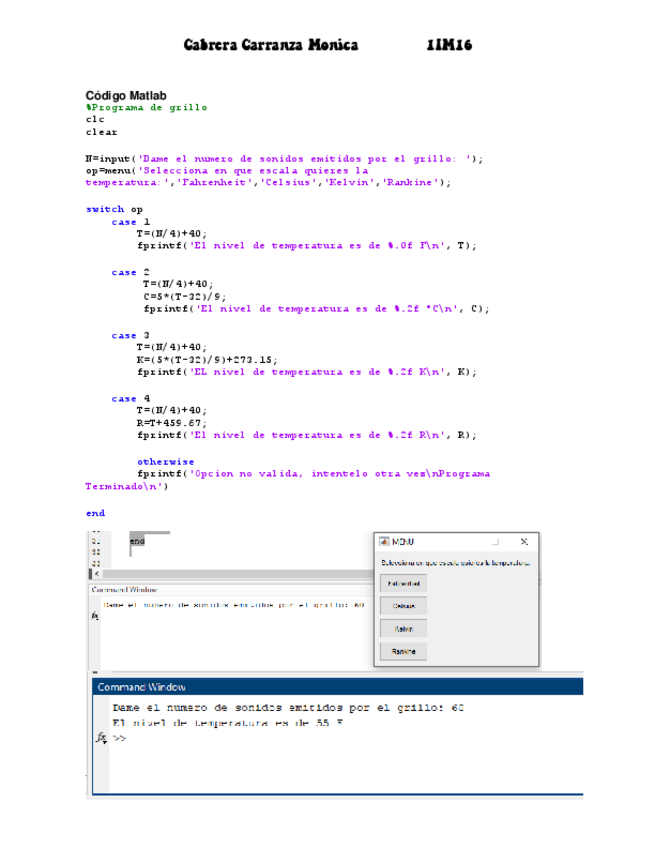Click the 'case 1' code line
The width and height of the screenshot is (655, 848).
[130, 222]
